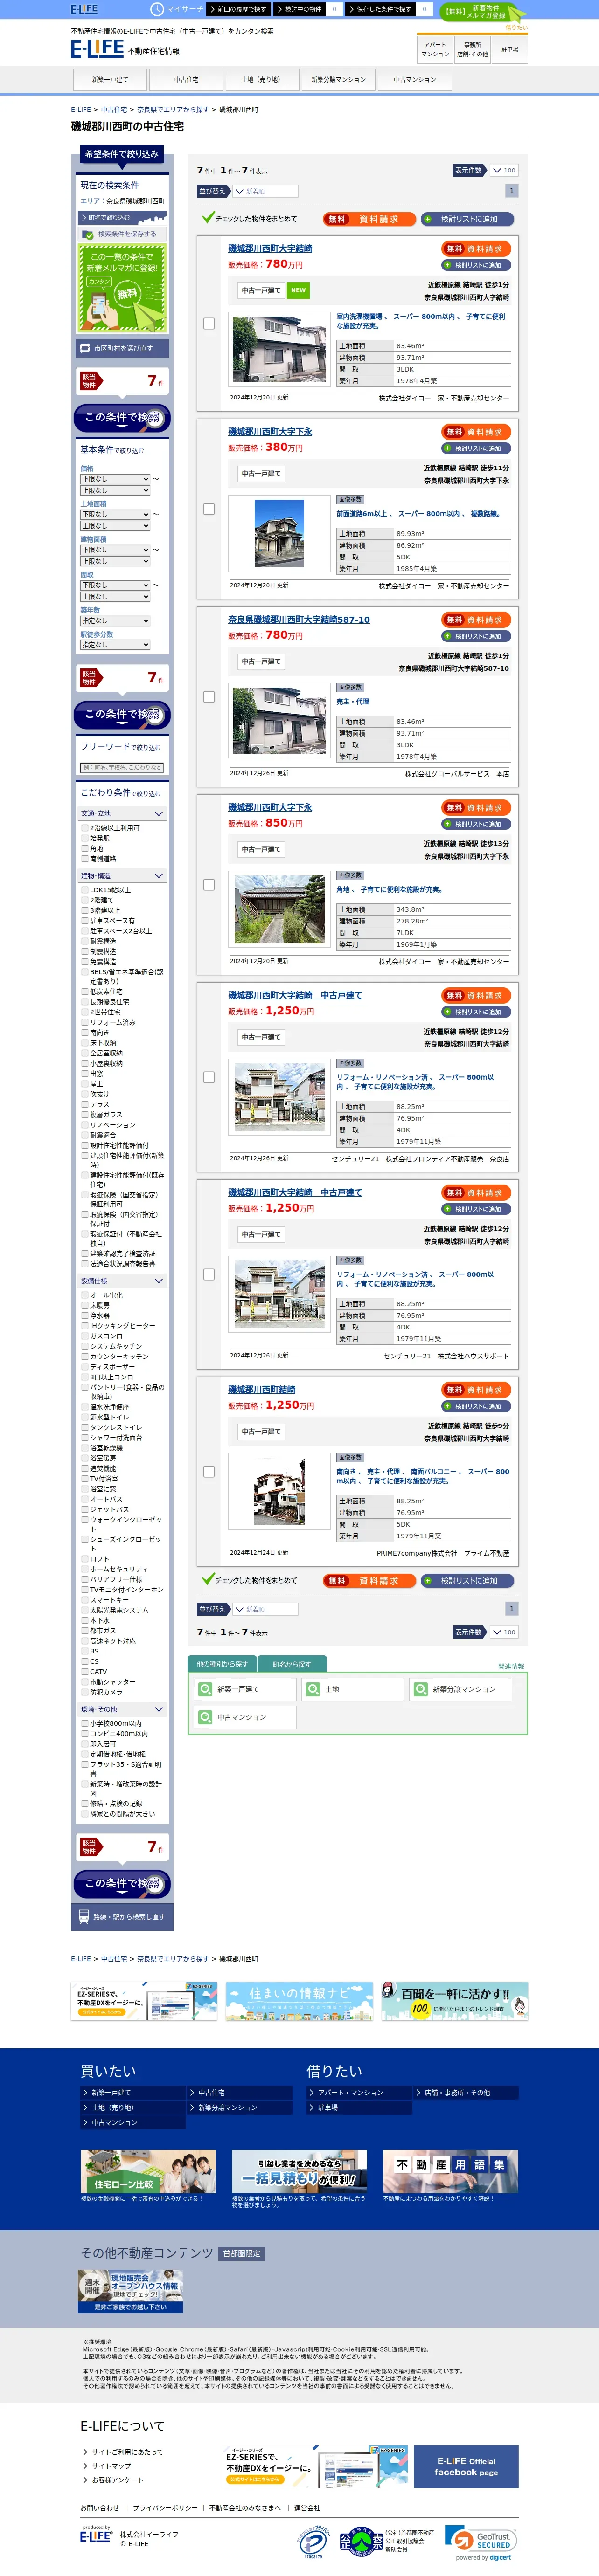The height and width of the screenshot is (2576, 599).
Task: Check the 380万円 listing checkbox
Action: 209,509
